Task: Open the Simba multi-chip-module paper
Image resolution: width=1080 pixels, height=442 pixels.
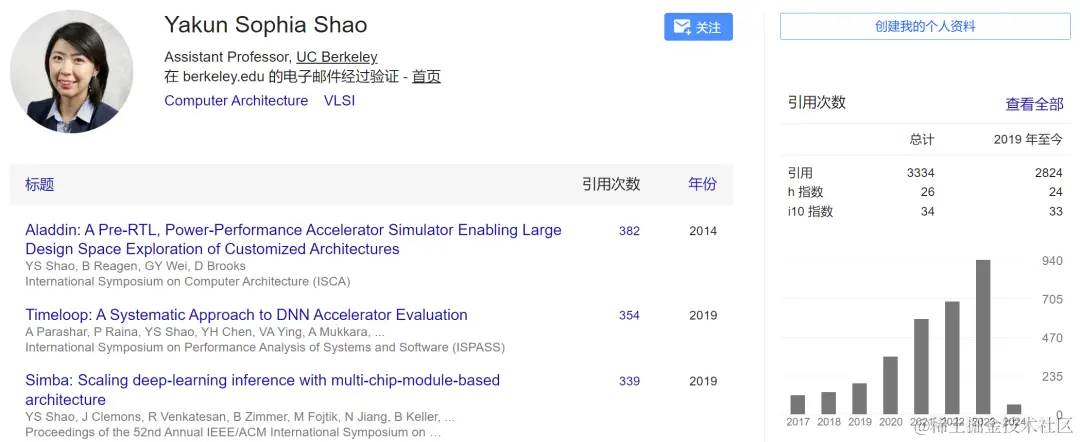Action: point(262,390)
